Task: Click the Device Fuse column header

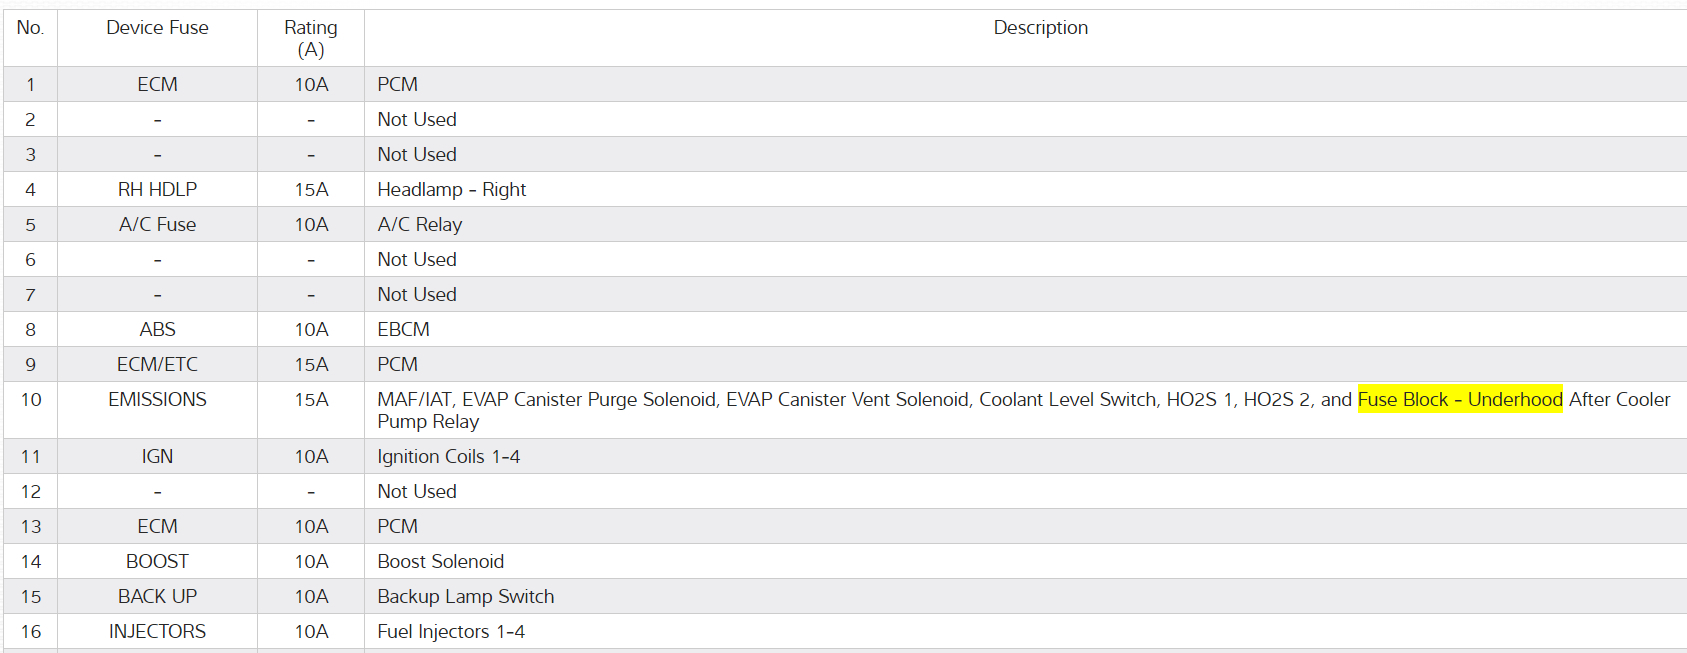Action: click(157, 28)
